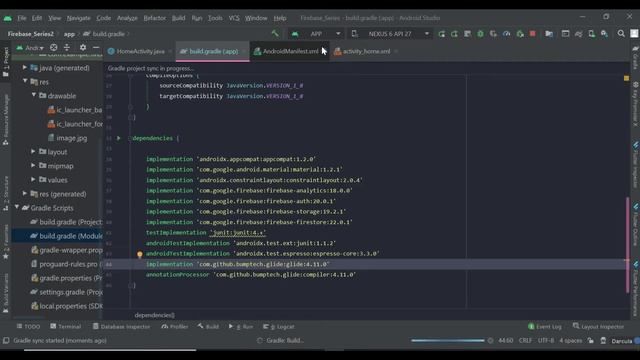The width and height of the screenshot is (640, 360).
Task: Open the NEXUS 6 API 27 device dropdown
Action: 391,34
